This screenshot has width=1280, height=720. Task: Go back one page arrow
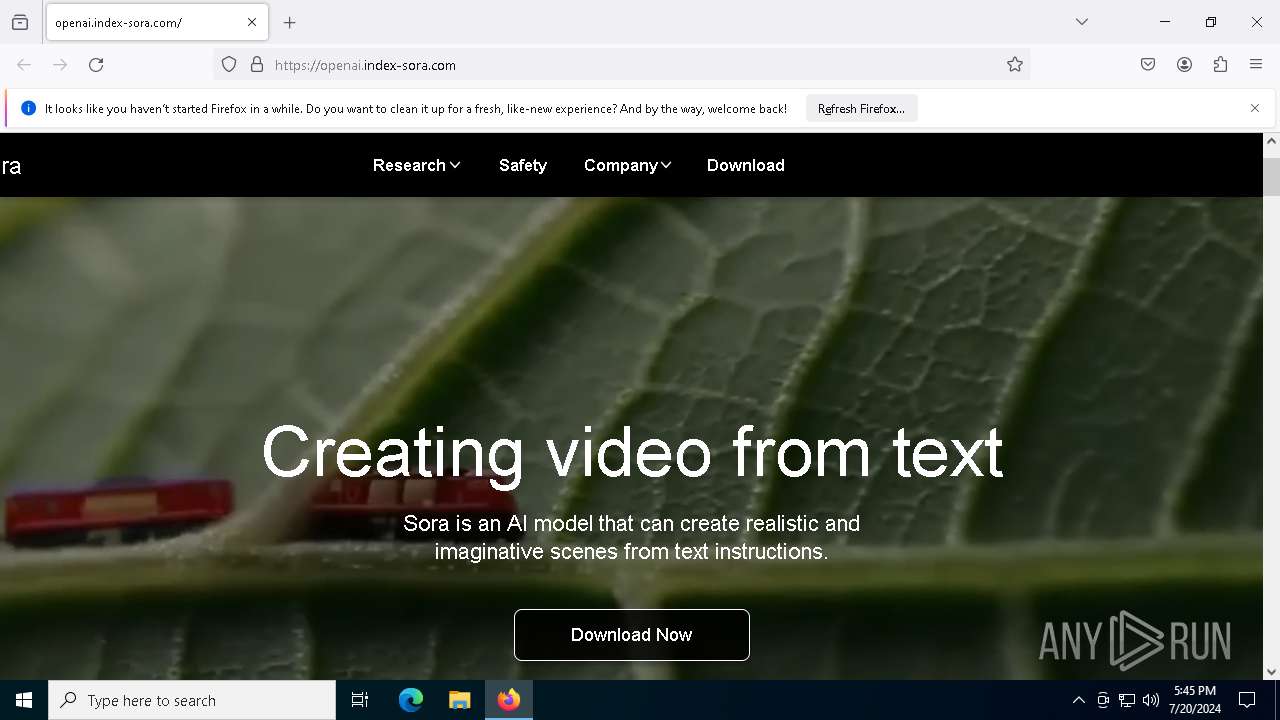tap(24, 65)
